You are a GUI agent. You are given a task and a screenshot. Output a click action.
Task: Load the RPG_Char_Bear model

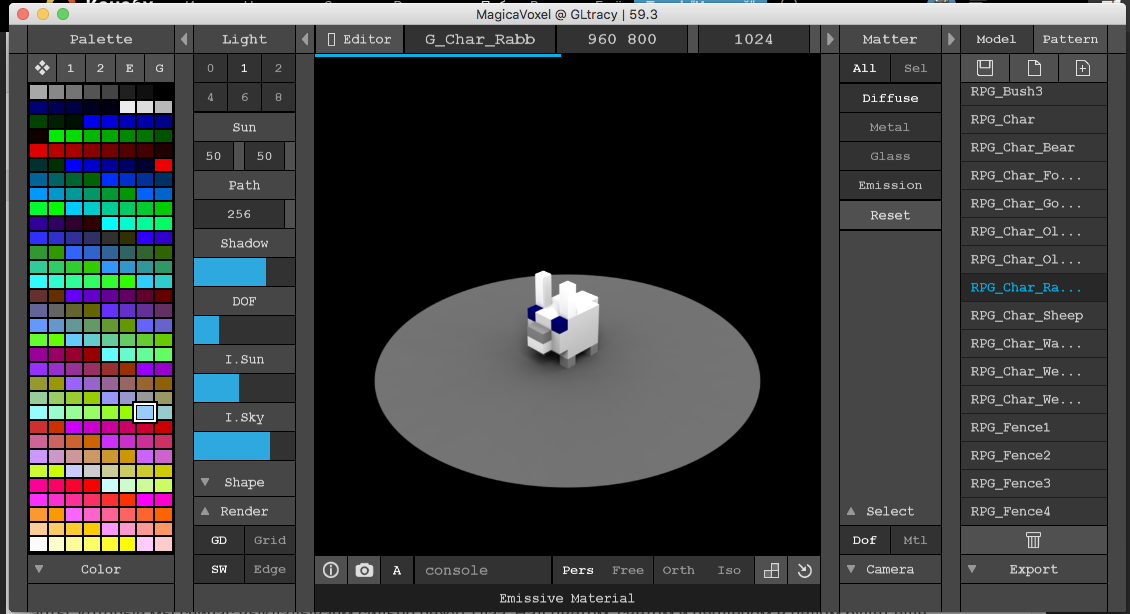(x=1033, y=147)
